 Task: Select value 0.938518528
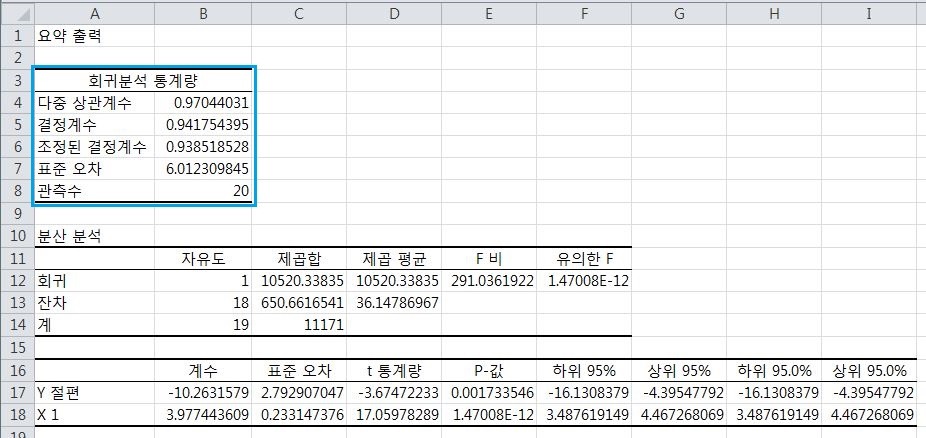pyautogui.click(x=203, y=146)
